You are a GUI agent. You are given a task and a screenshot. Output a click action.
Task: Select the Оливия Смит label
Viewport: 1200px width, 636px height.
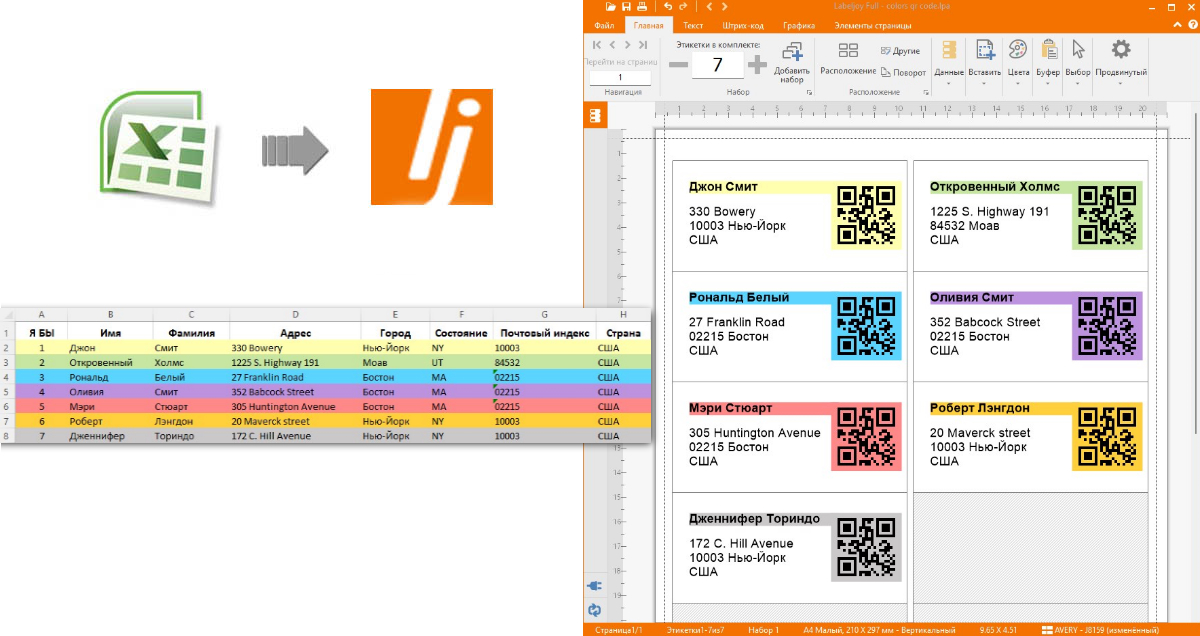[x=1031, y=326]
